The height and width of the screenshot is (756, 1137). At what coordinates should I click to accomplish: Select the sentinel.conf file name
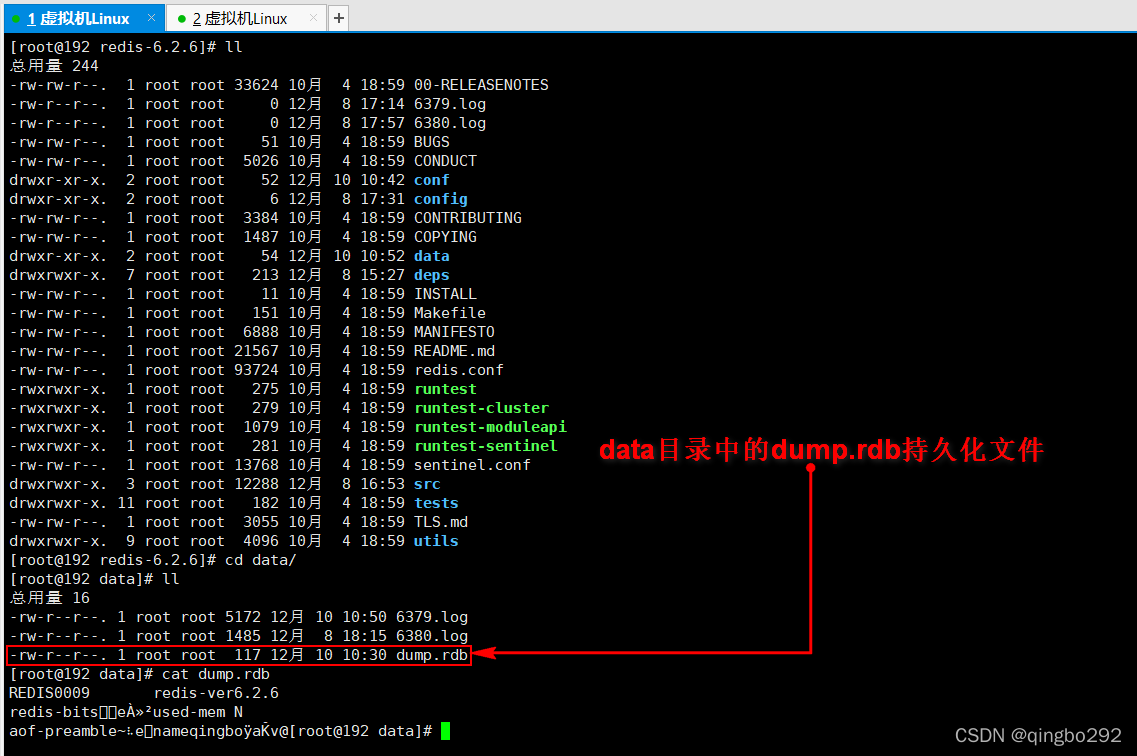[472, 465]
